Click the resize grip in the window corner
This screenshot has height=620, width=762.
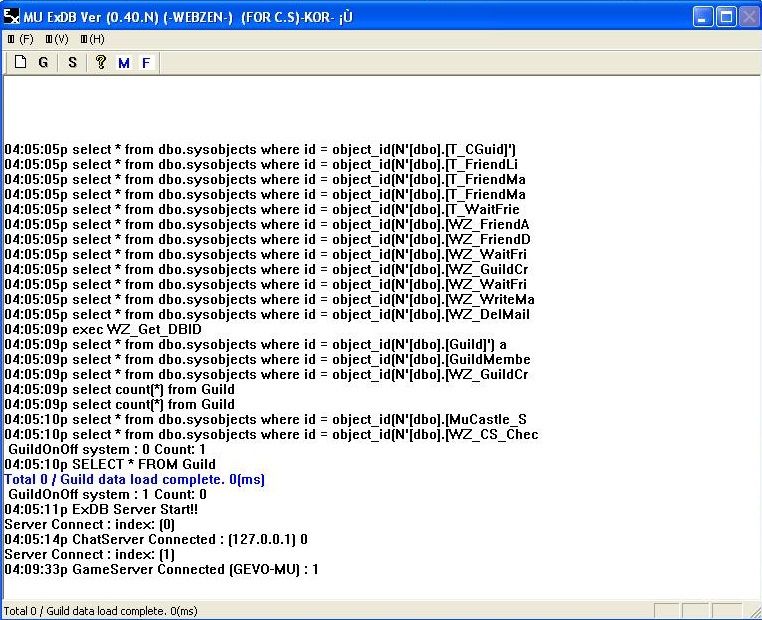pyautogui.click(x=753, y=611)
